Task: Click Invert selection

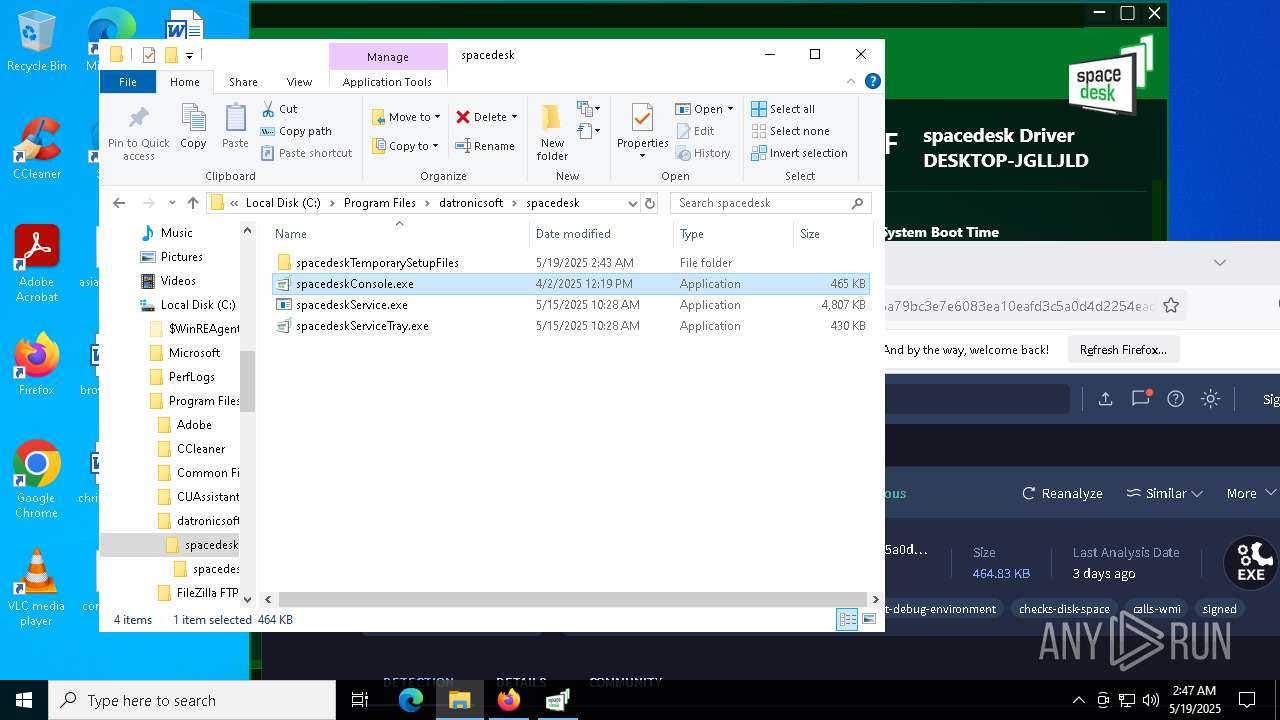Action: click(x=799, y=153)
